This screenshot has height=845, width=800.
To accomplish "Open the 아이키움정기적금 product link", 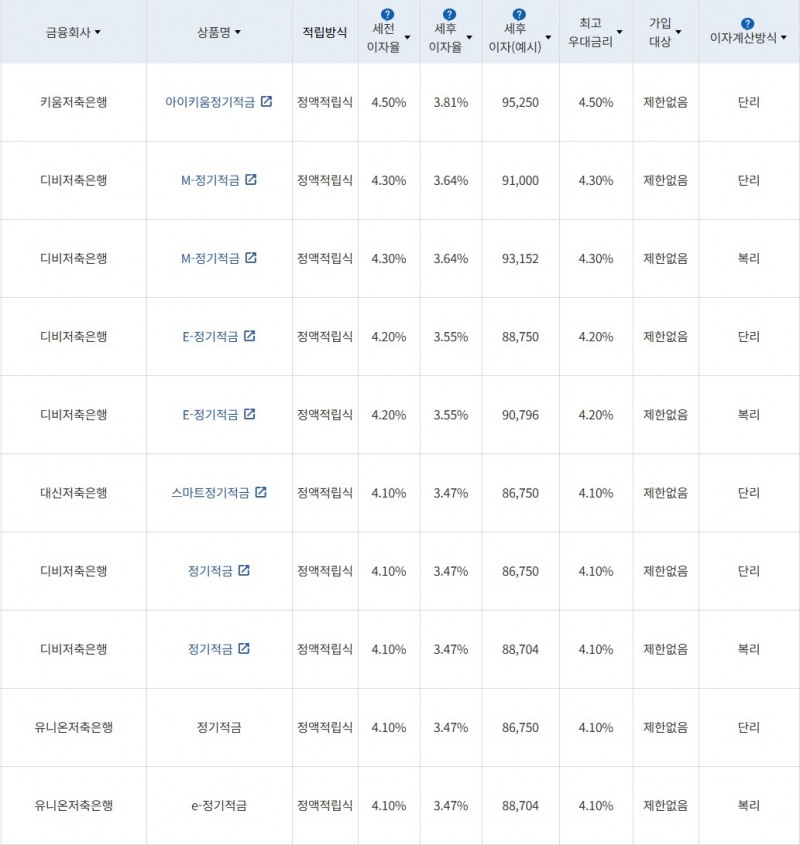I will [x=210, y=102].
